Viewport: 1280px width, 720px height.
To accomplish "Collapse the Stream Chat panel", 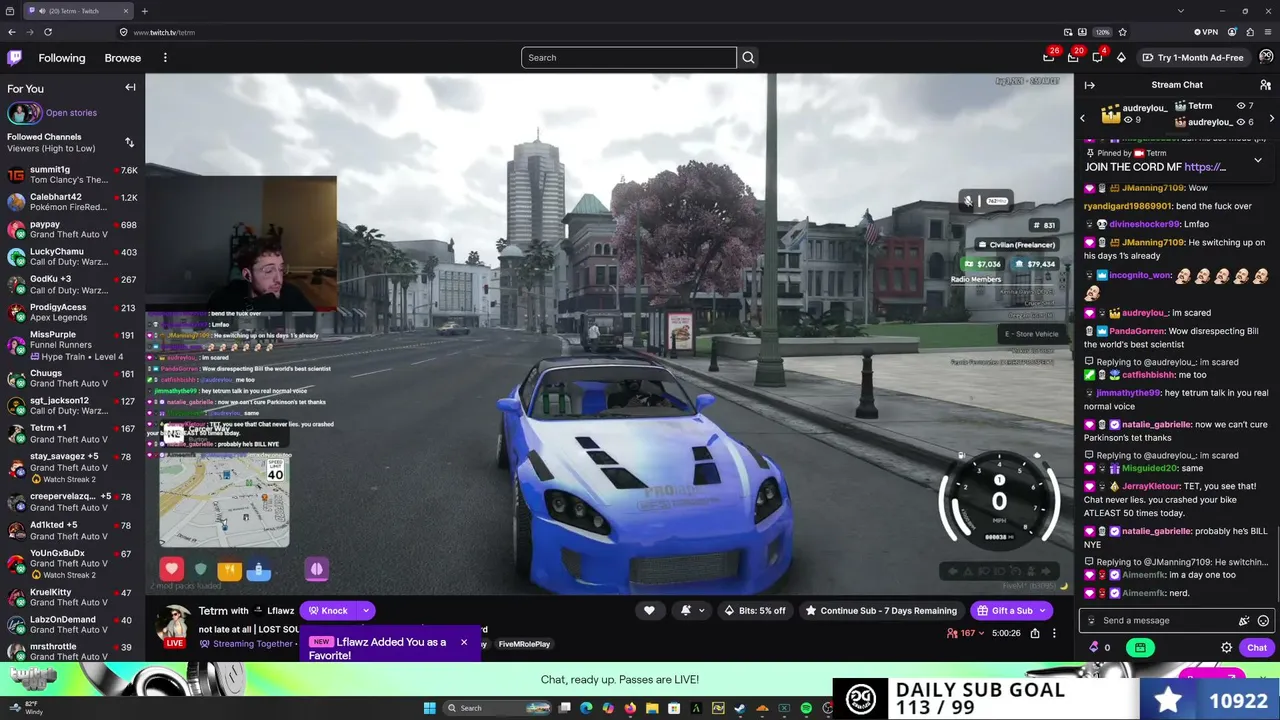I will [x=1090, y=85].
